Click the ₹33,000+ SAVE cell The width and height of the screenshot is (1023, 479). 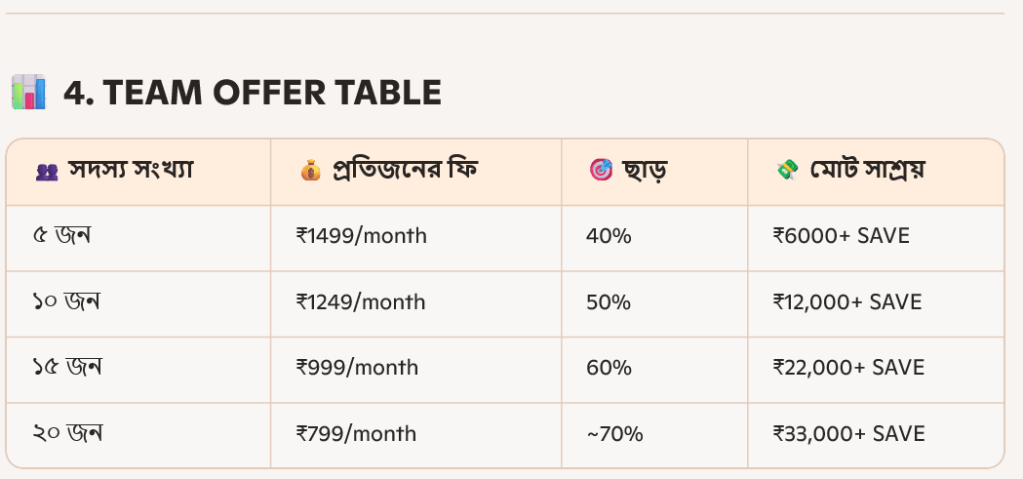(x=849, y=434)
